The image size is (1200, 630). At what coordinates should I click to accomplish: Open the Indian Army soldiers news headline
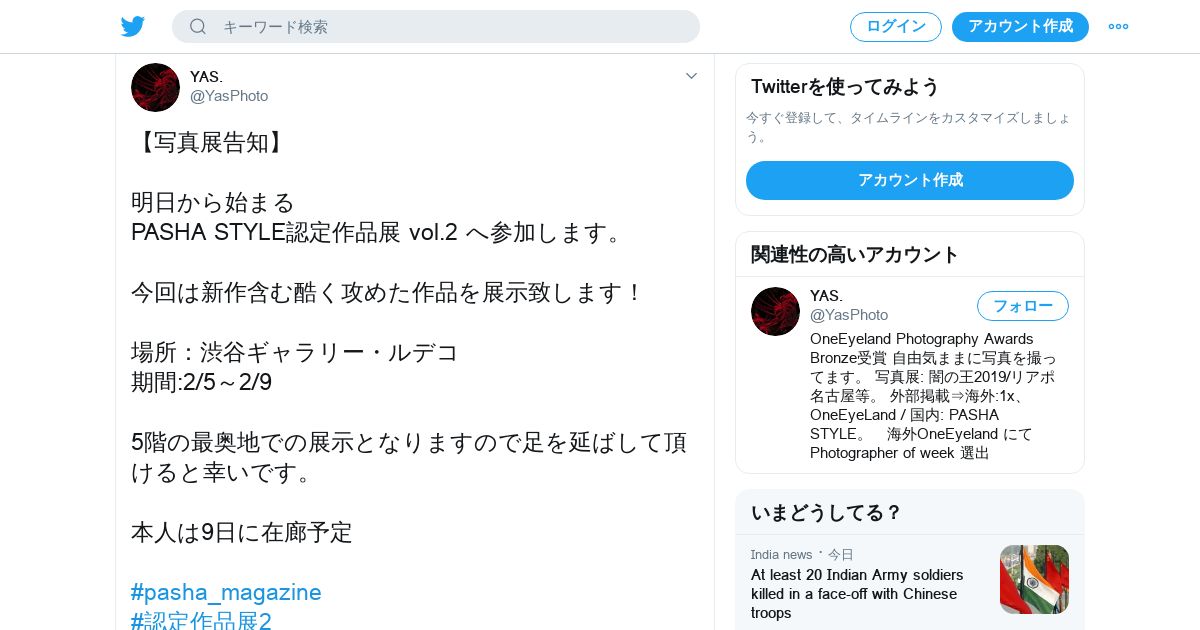[857, 594]
